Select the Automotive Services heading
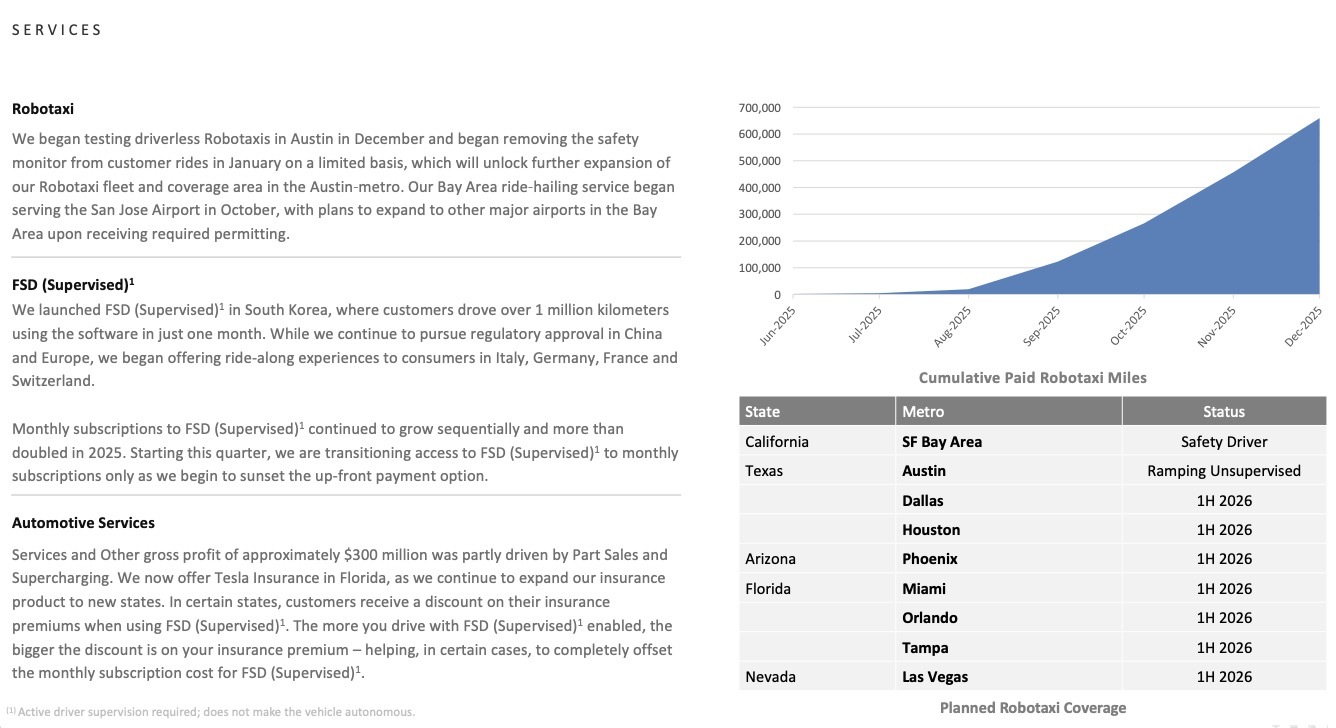 tap(83, 523)
